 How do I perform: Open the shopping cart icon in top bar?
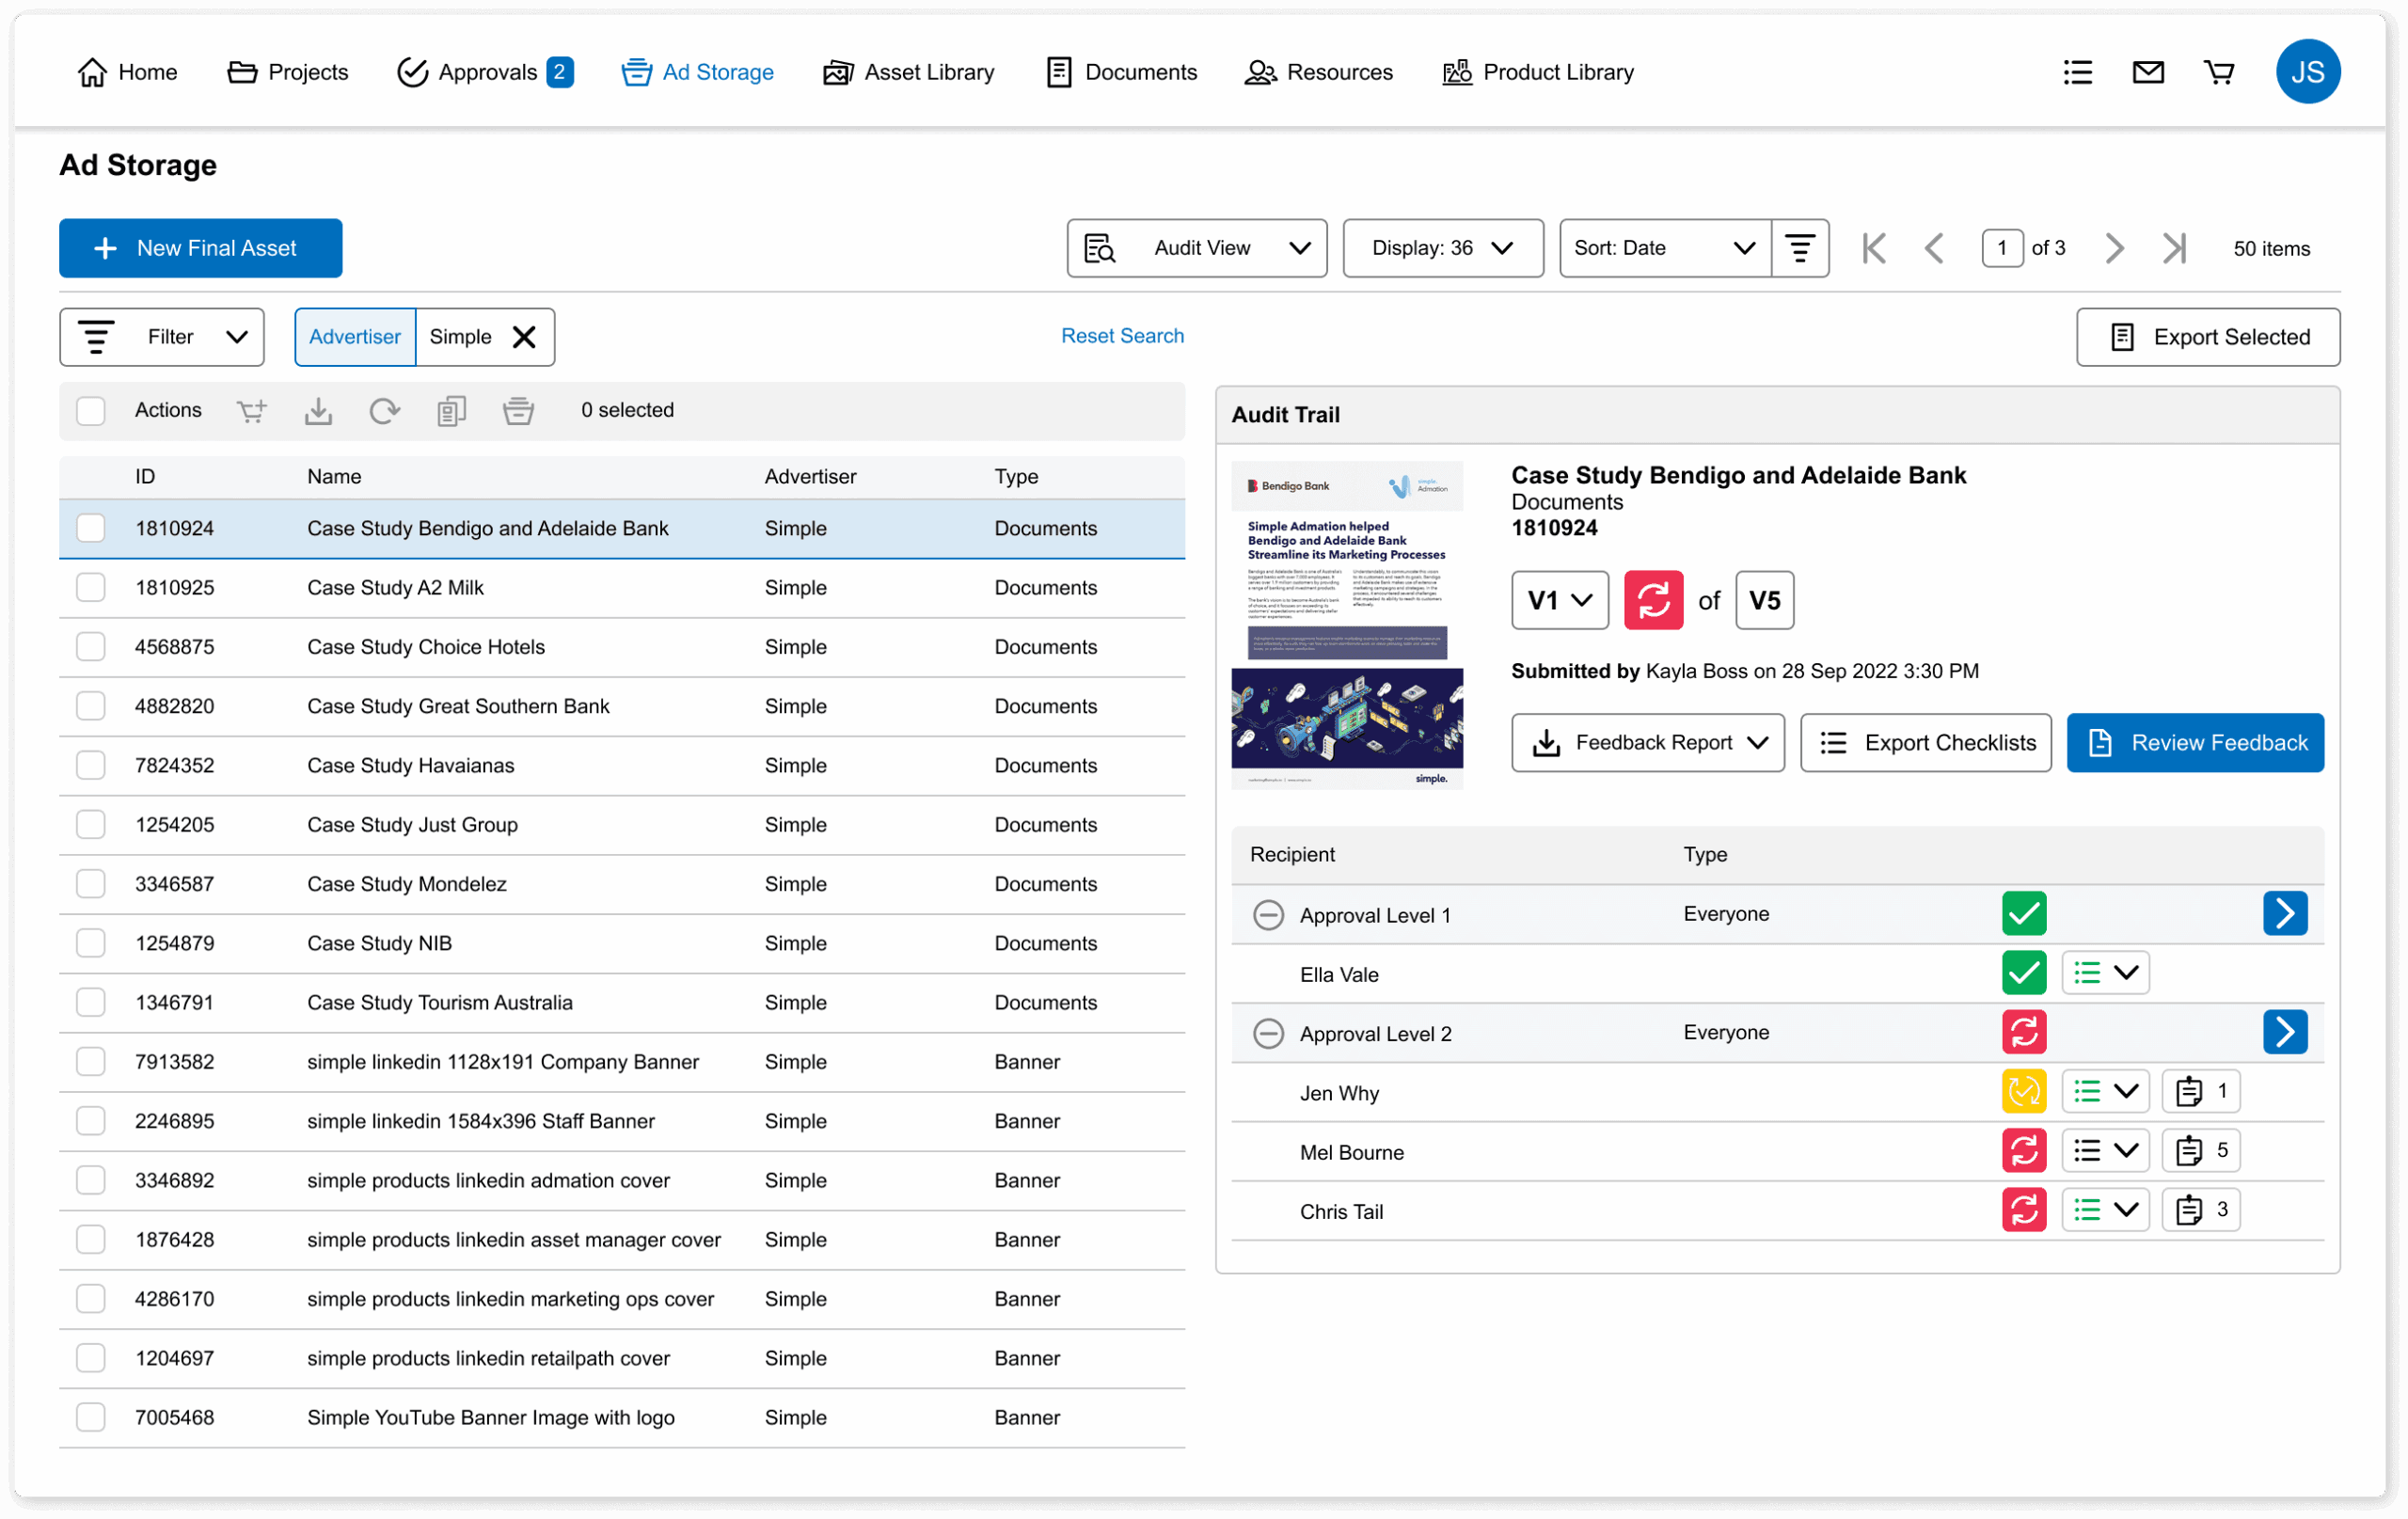pyautogui.click(x=2219, y=71)
